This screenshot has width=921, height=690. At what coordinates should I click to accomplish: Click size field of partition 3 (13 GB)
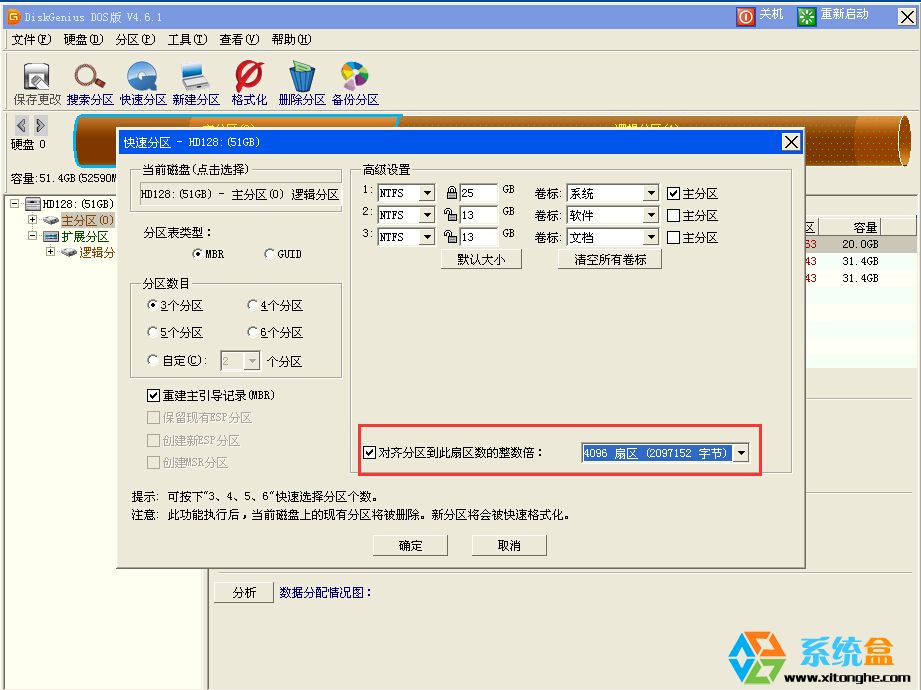pyautogui.click(x=479, y=237)
